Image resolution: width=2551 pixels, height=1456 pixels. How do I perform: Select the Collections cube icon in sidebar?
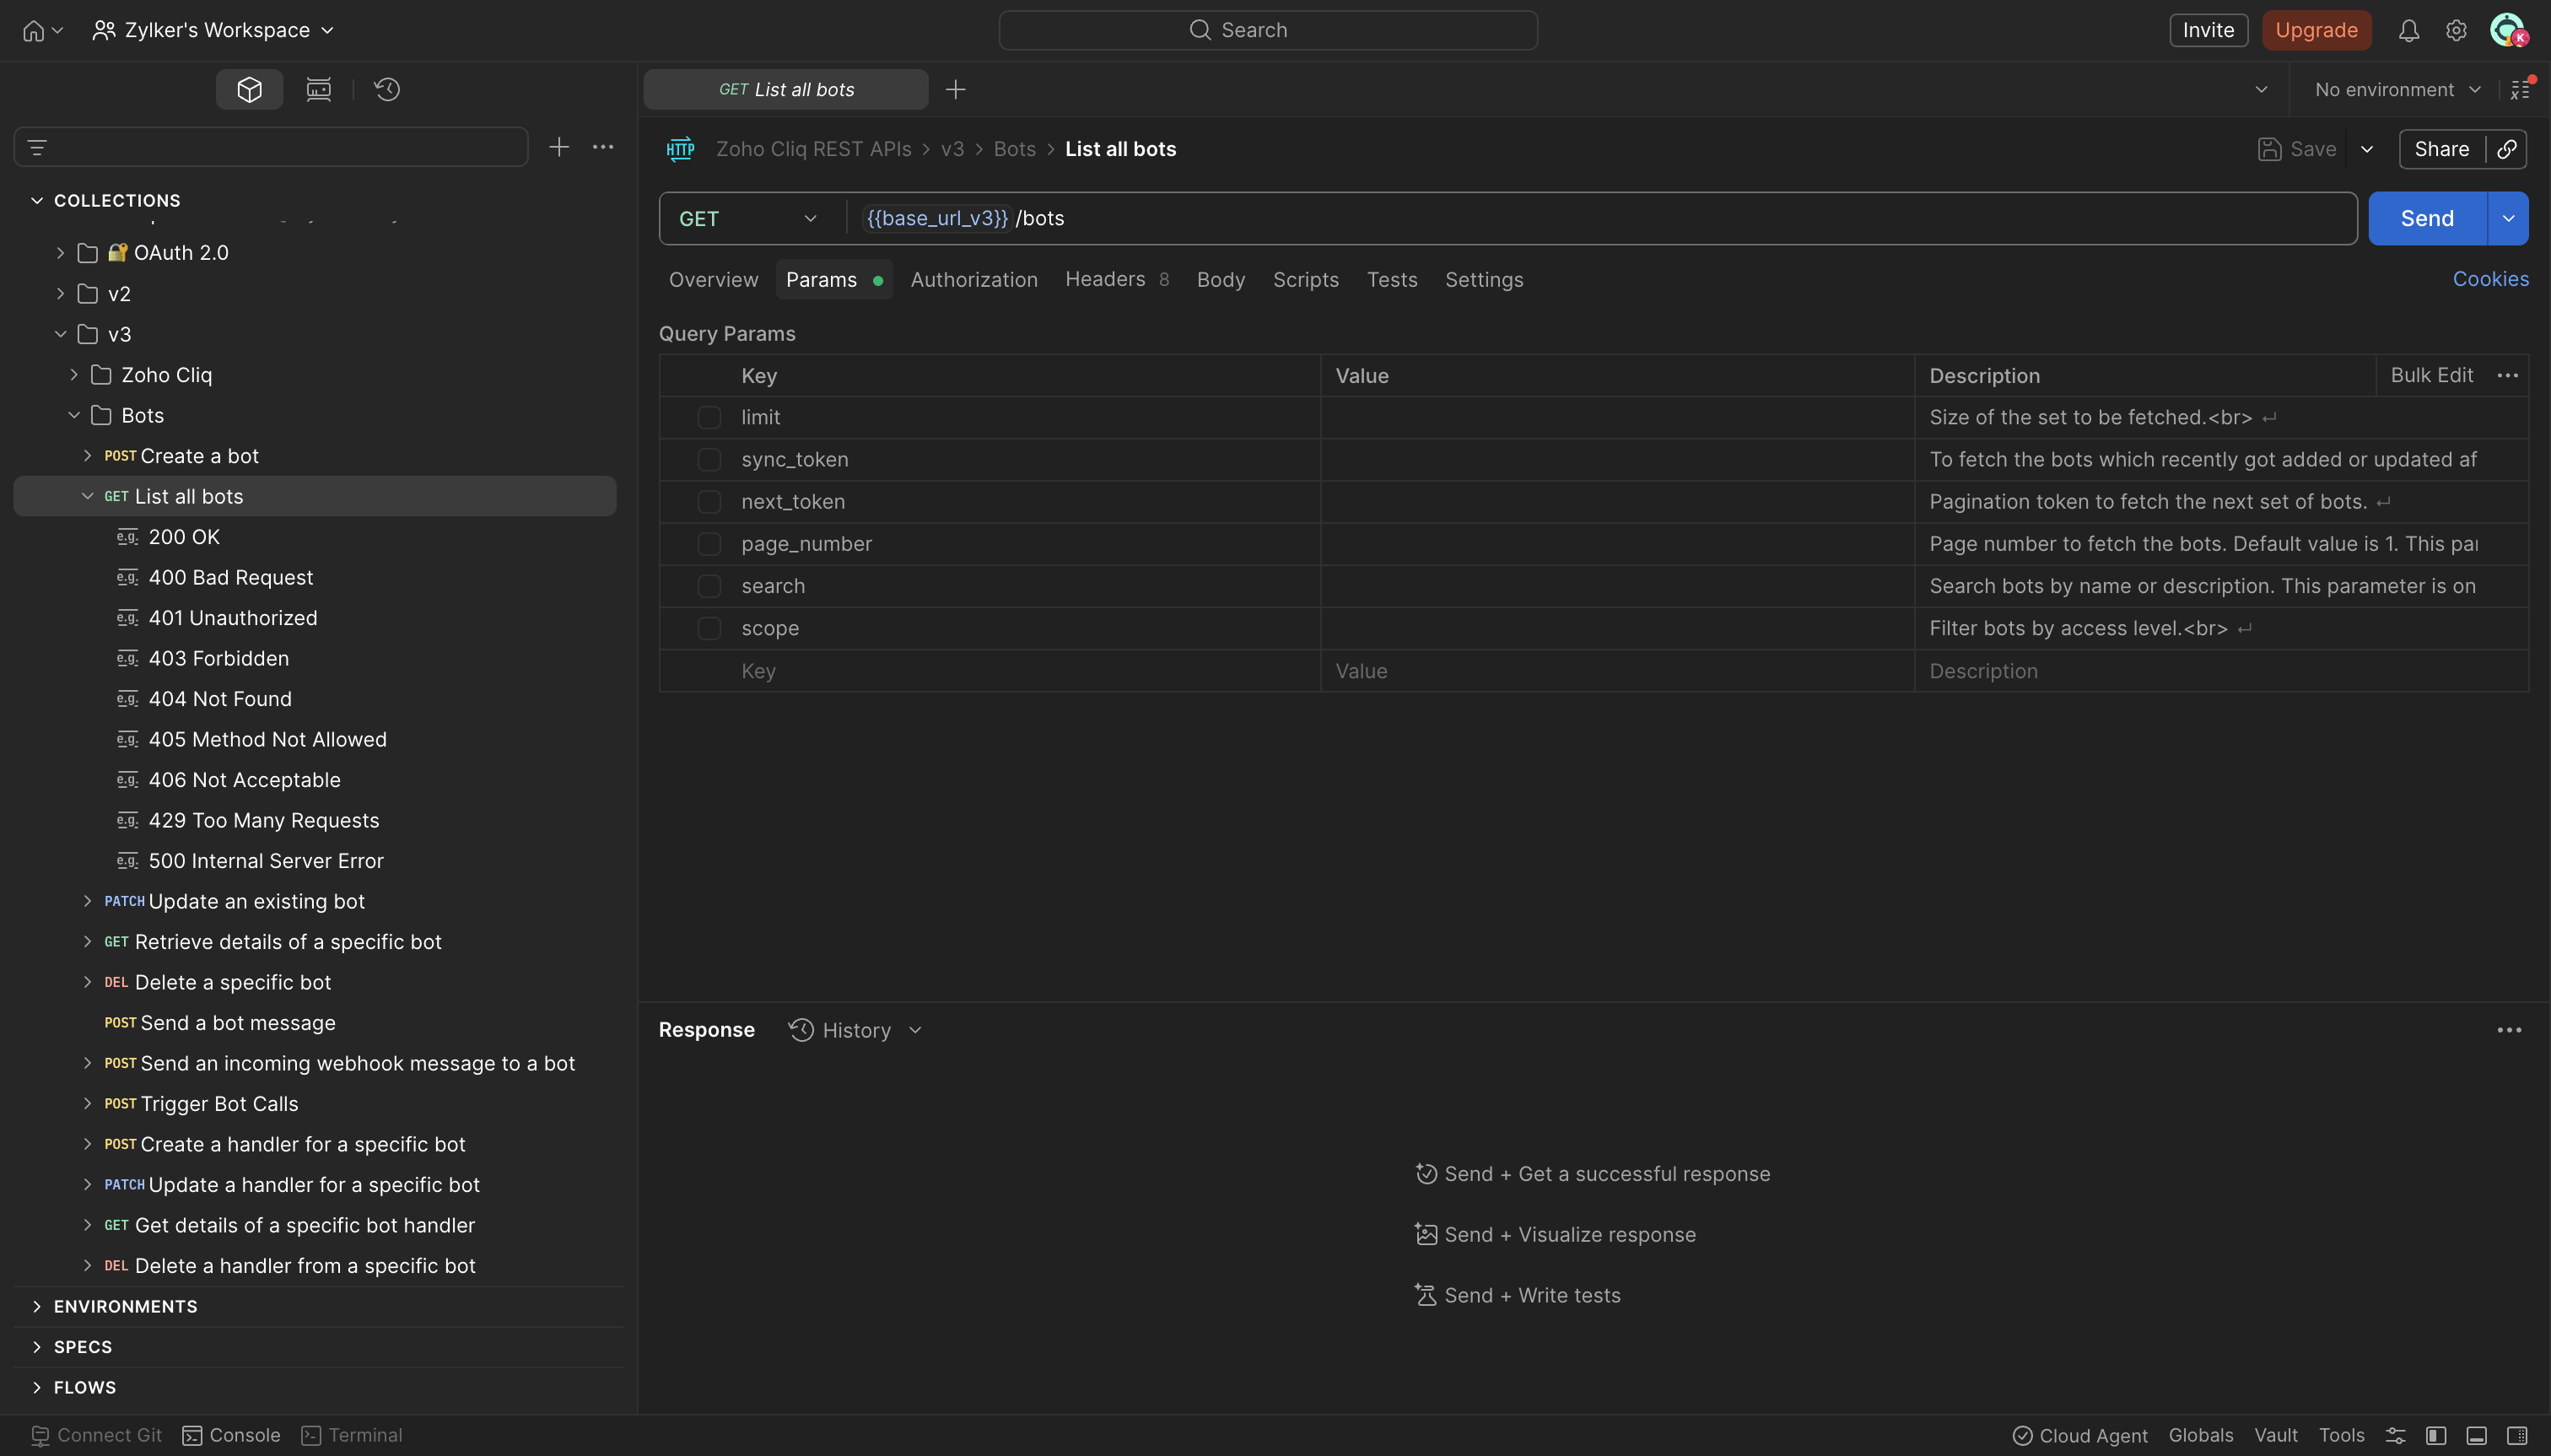pyautogui.click(x=249, y=89)
